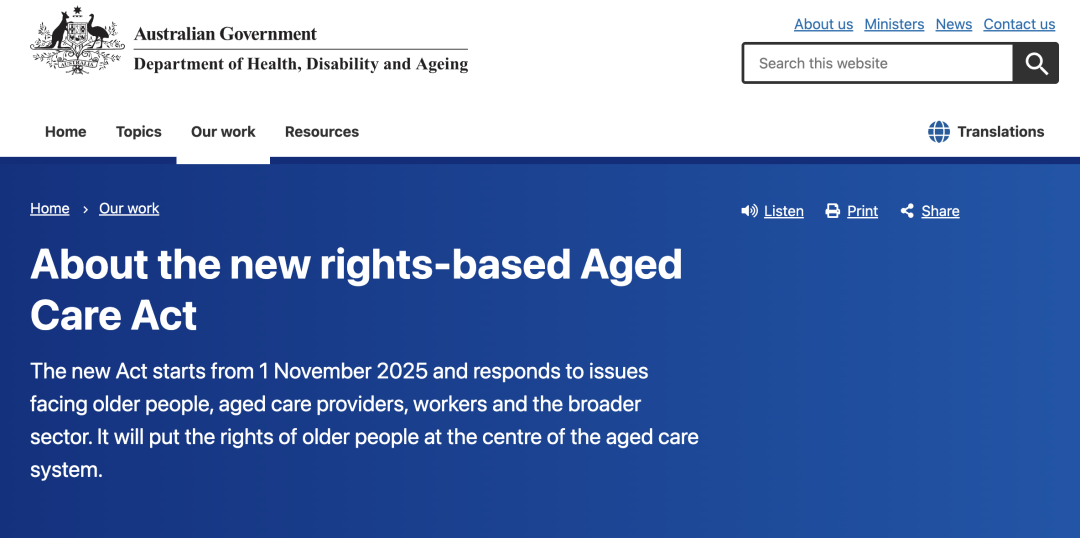Focus the Search this website field
This screenshot has height=538, width=1080.
(878, 63)
